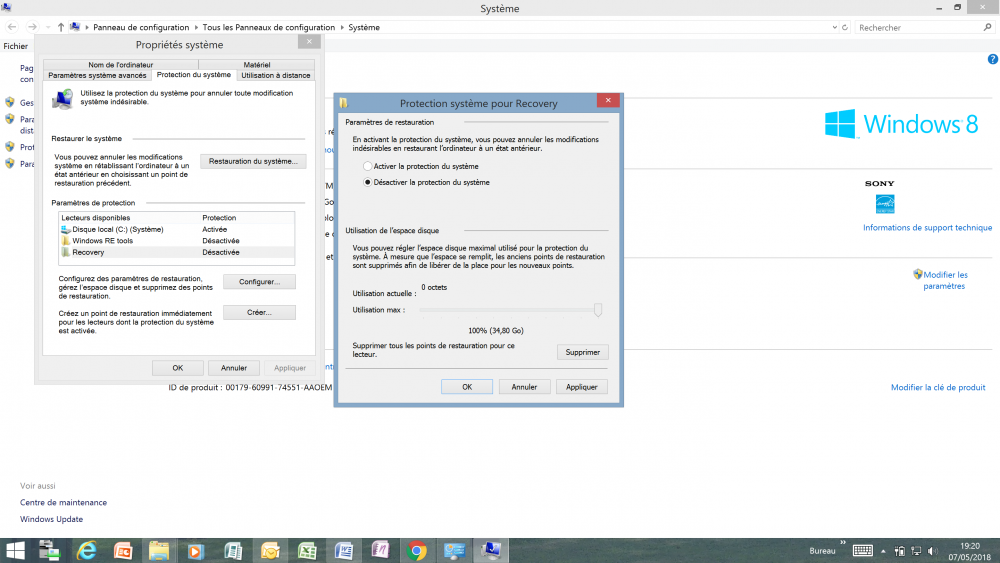The height and width of the screenshot is (563, 1000).
Task: Click the refresh button in the address bar
Action: (x=845, y=27)
